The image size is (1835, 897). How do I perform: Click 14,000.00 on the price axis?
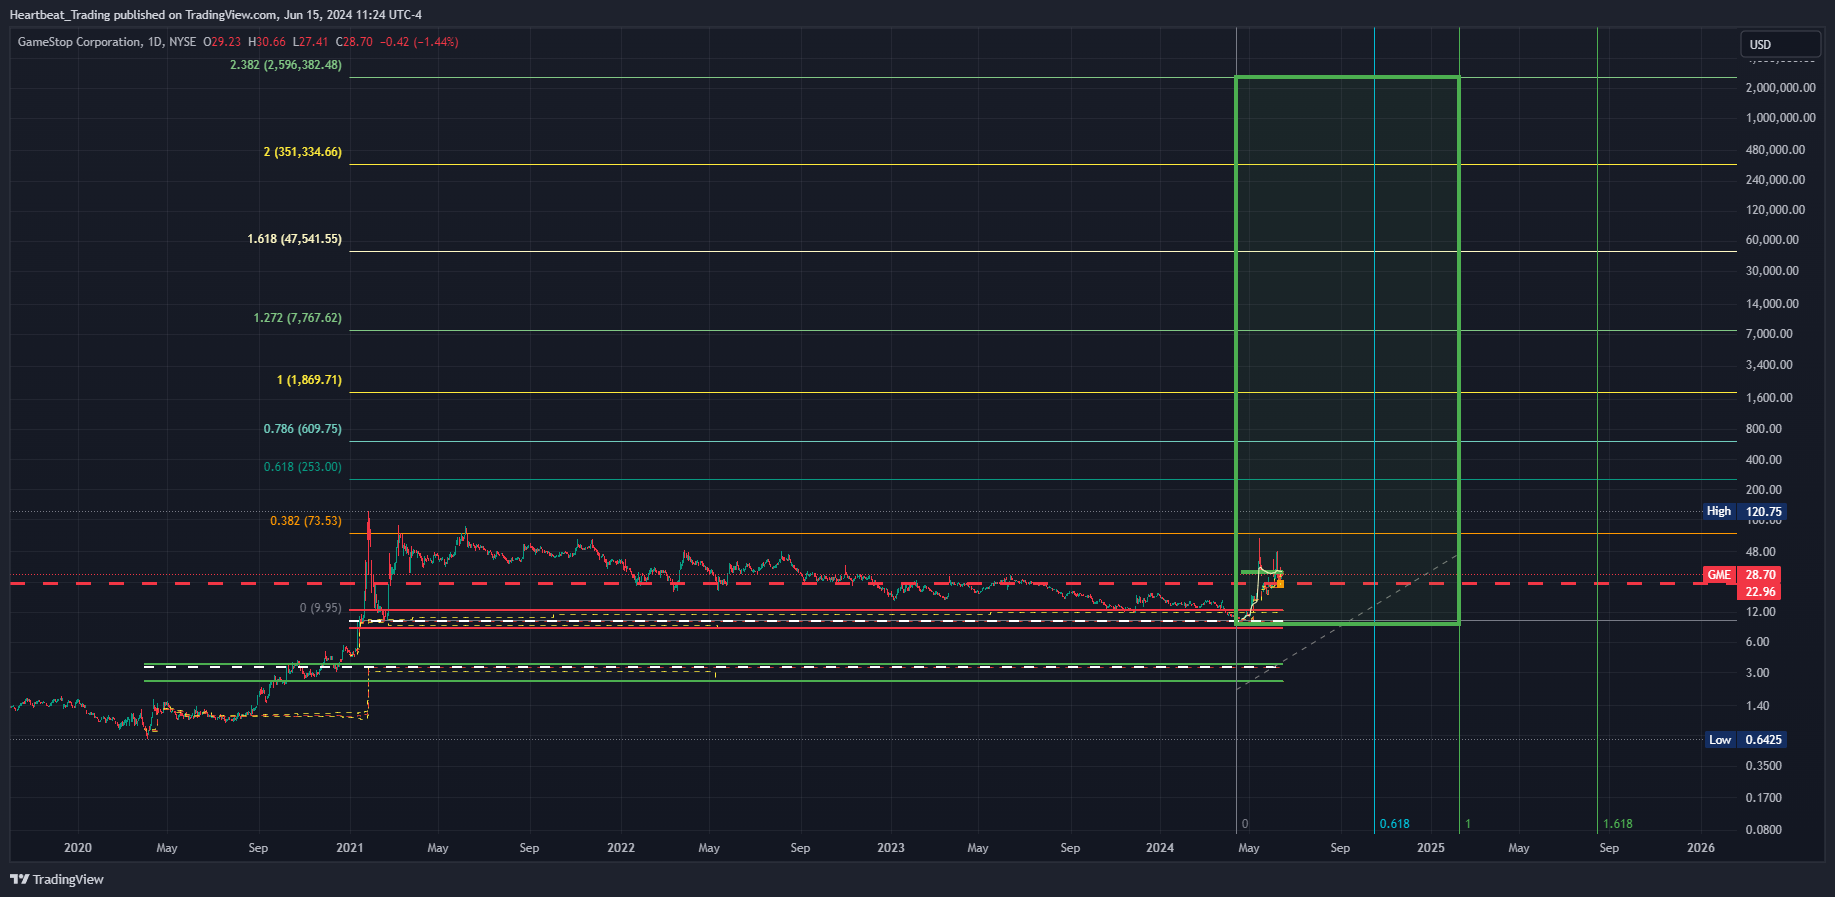click(x=1772, y=304)
